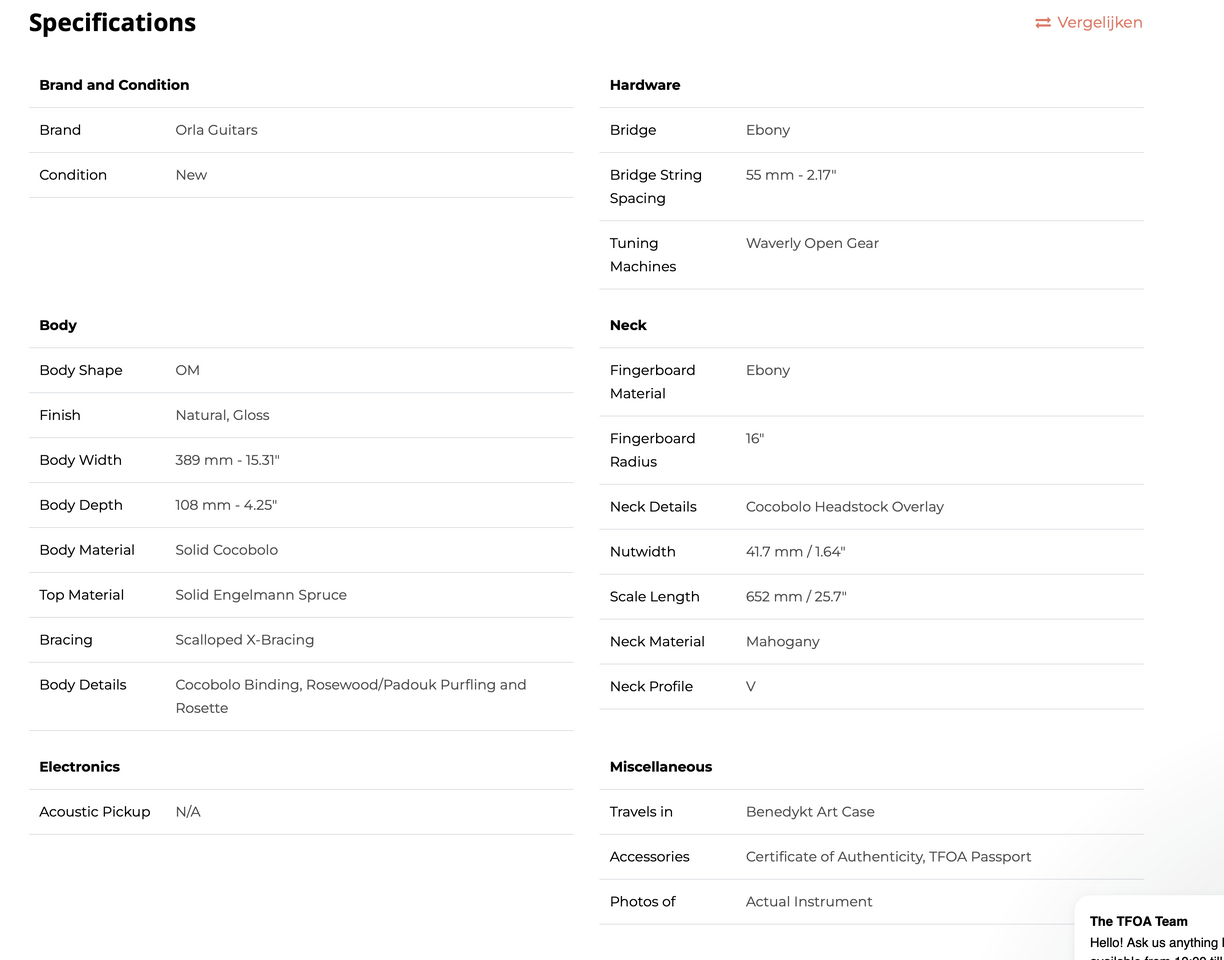
Task: Select the 'Solid Cocobolo' body material value
Action: 226,550
